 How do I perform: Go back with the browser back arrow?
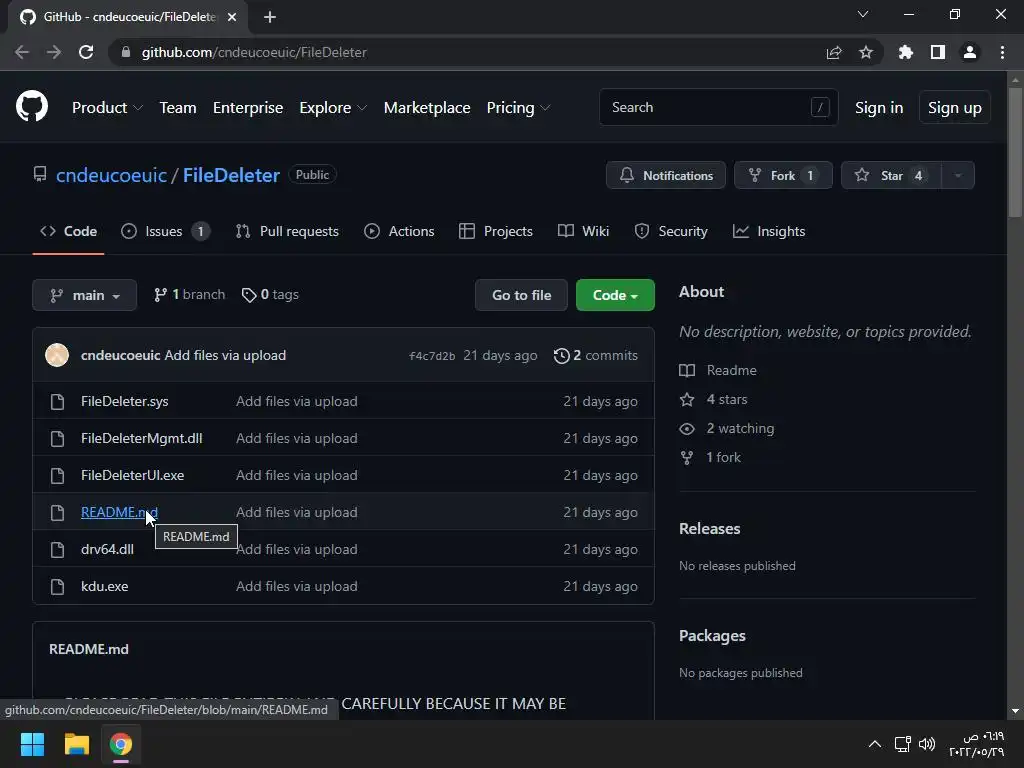click(x=22, y=52)
